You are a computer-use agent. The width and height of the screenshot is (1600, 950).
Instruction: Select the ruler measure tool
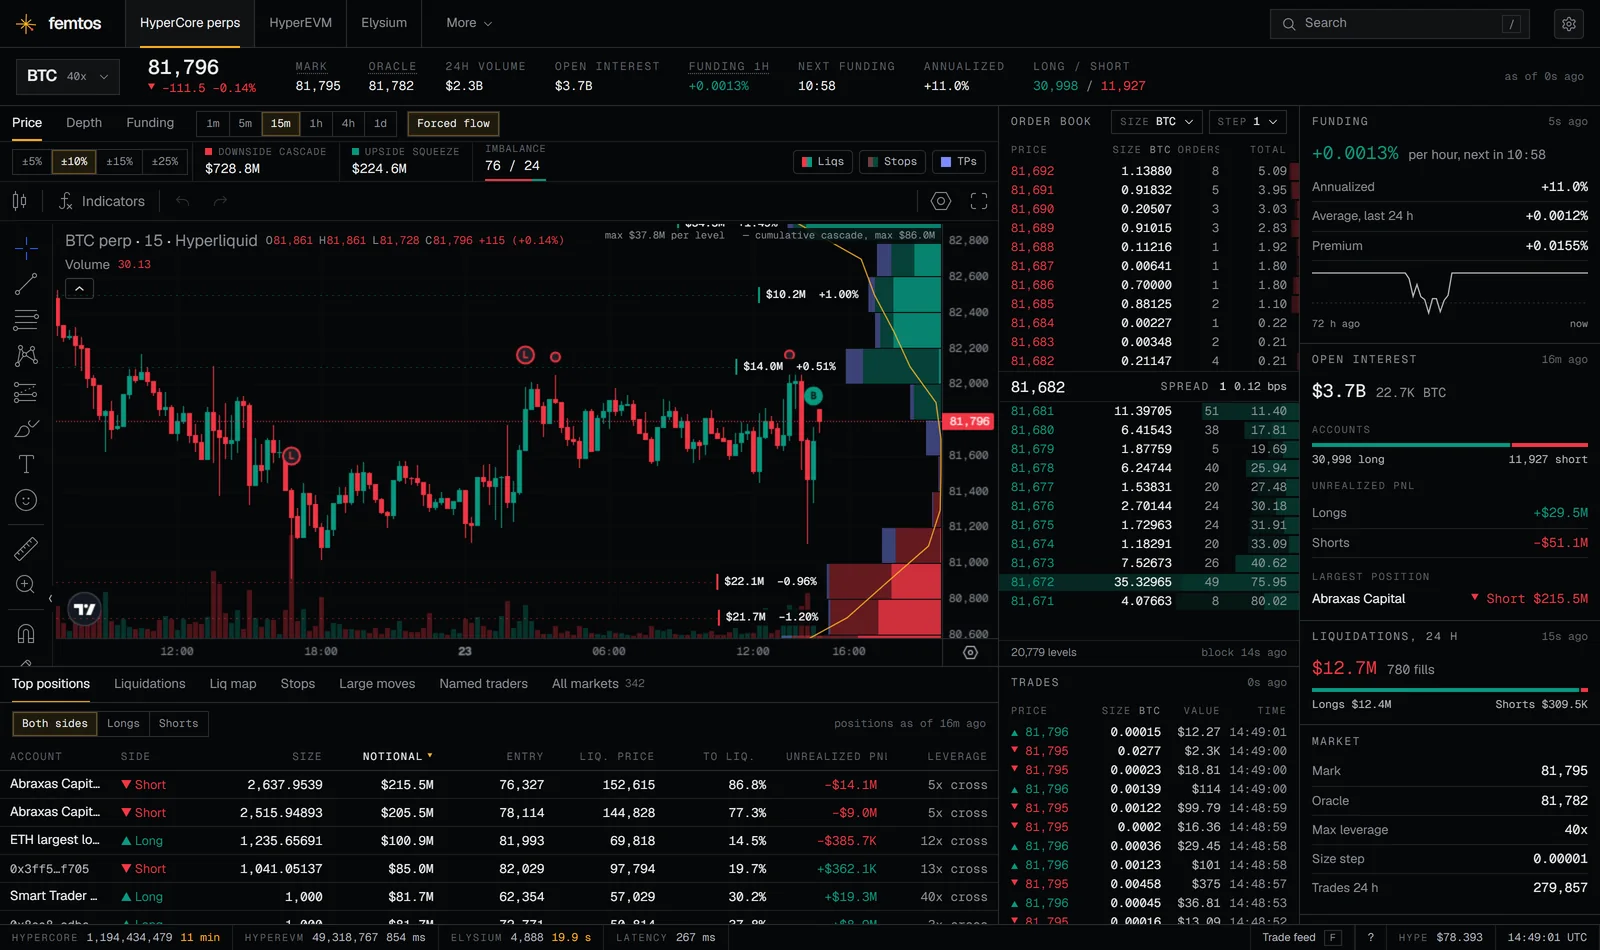(x=26, y=548)
